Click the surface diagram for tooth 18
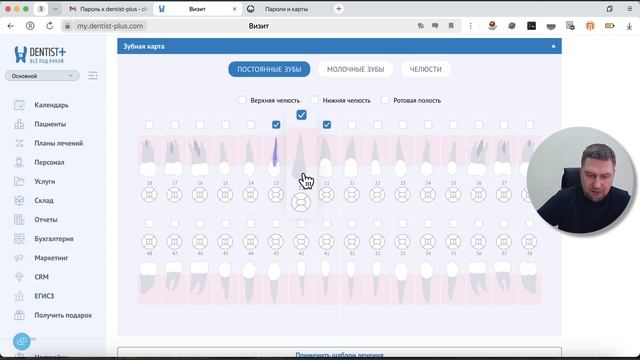The height and width of the screenshot is (360, 640). (x=149, y=195)
